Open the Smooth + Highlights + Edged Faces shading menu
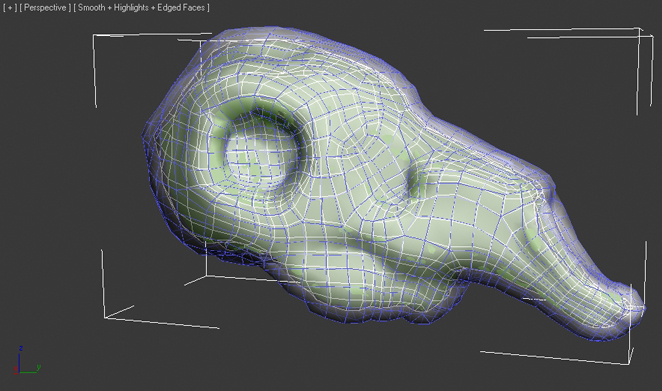This screenshot has height=391, width=662. coord(141,8)
